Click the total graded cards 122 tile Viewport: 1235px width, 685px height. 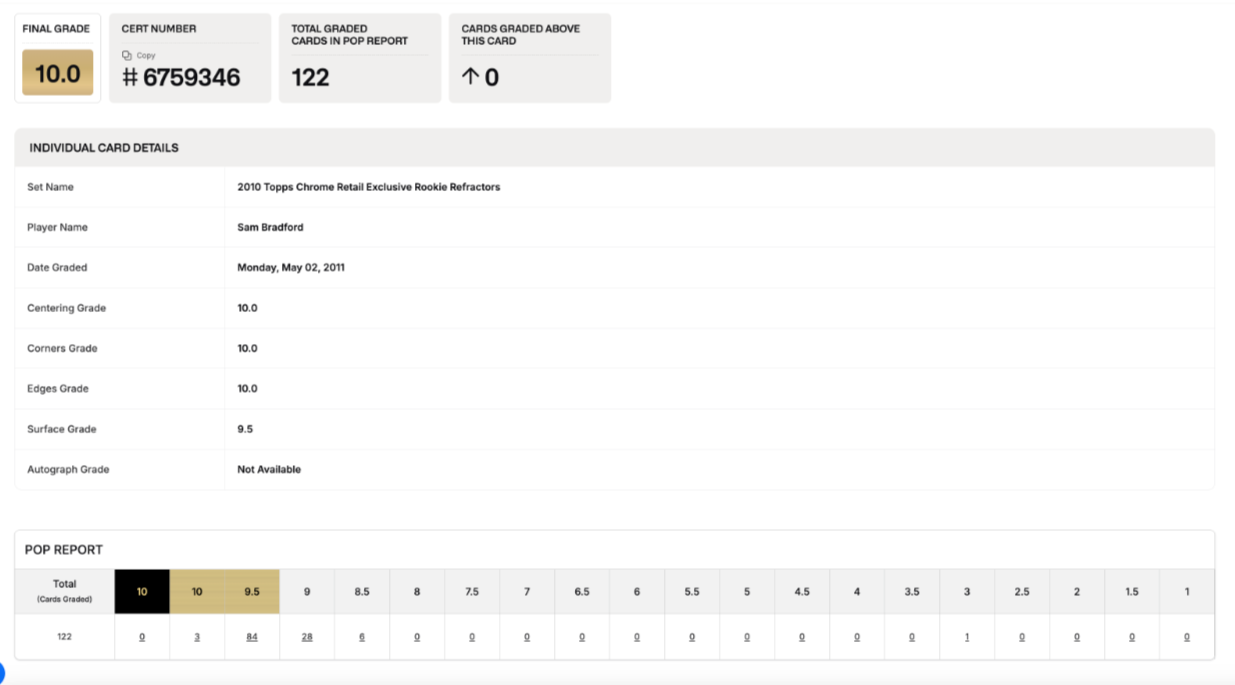pos(359,58)
